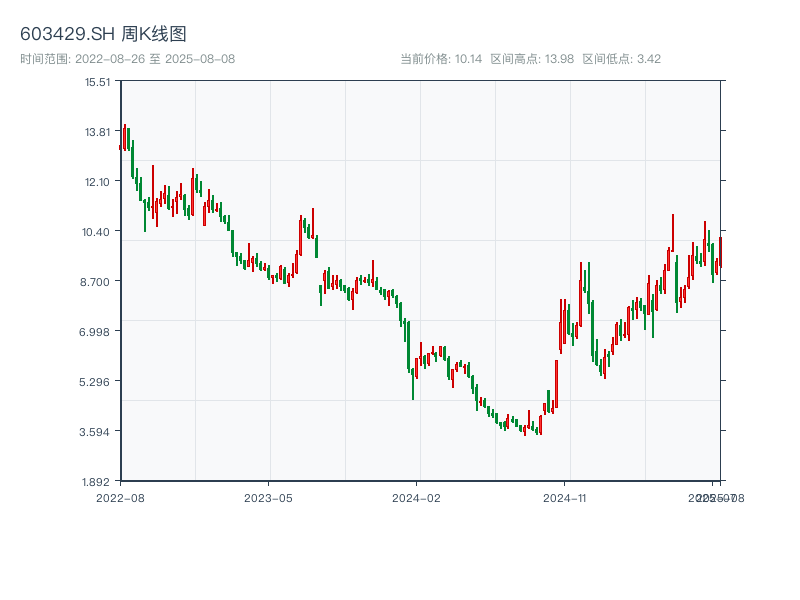Select the 8.700 price axis label
This screenshot has width=800, height=600.
tap(97, 282)
